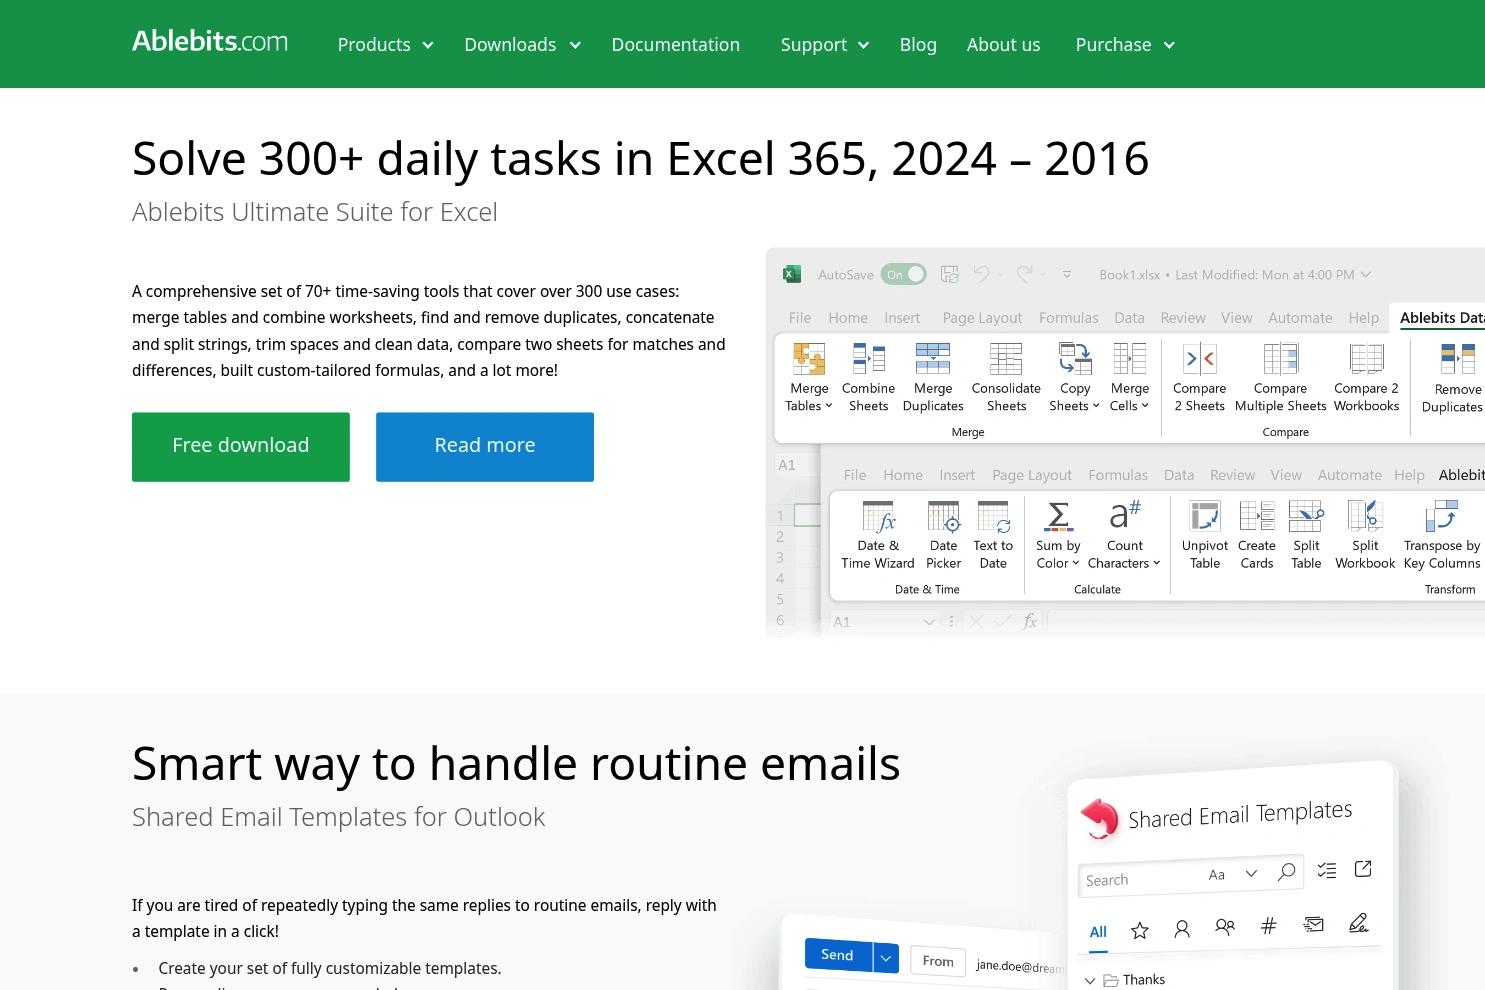
Task: Select the Compare 2 Sheets icon
Action: click(x=1199, y=359)
